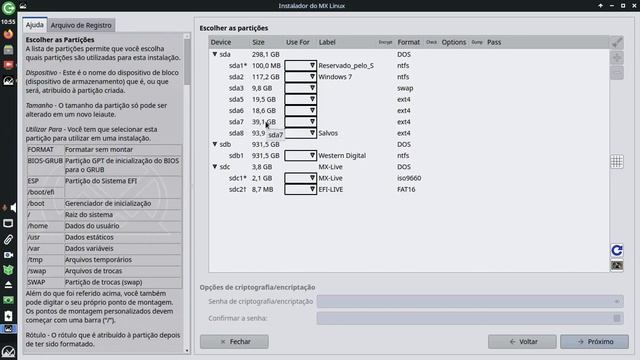Click the display/screen tray icon
This screenshot has width=640, height=360.
coord(8,223)
